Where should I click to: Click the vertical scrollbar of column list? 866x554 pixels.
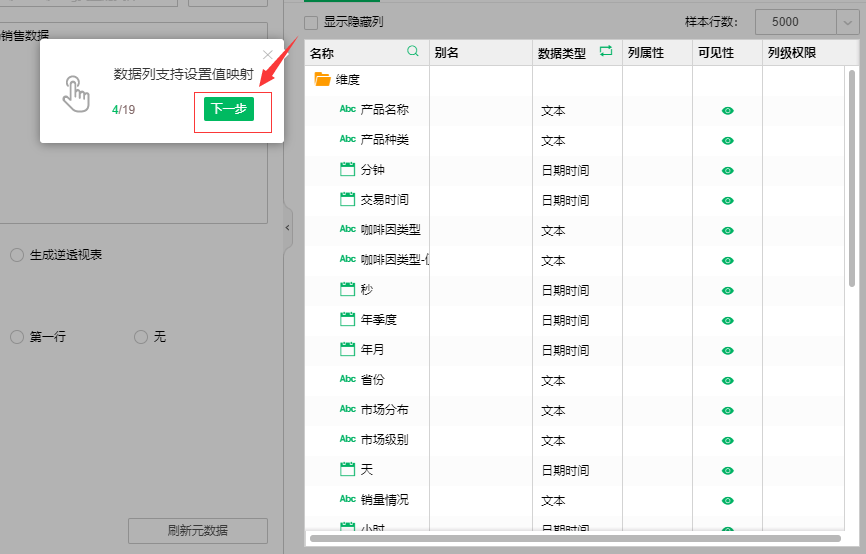[x=852, y=178]
